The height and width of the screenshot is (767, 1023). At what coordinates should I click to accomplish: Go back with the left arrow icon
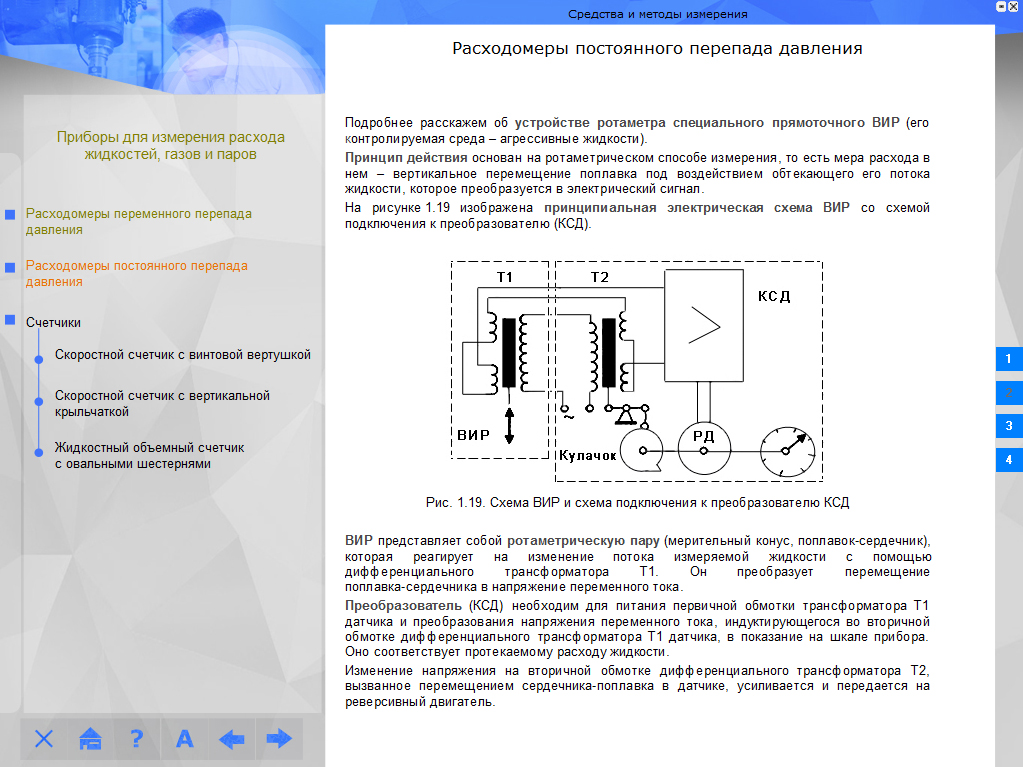232,739
